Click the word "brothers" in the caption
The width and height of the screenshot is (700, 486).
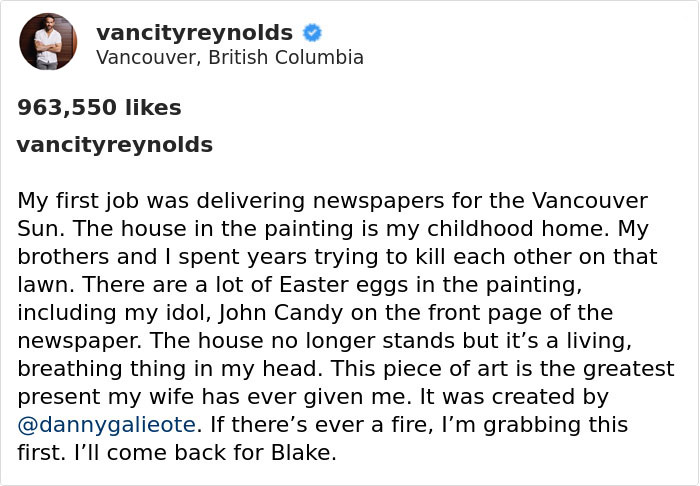point(68,255)
